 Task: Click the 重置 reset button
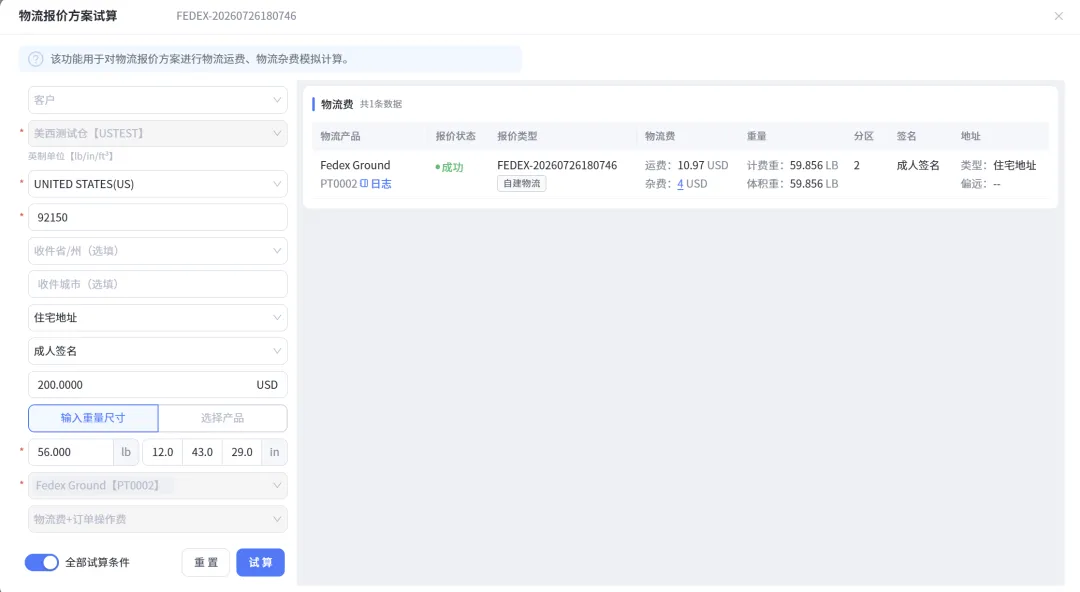coord(205,562)
